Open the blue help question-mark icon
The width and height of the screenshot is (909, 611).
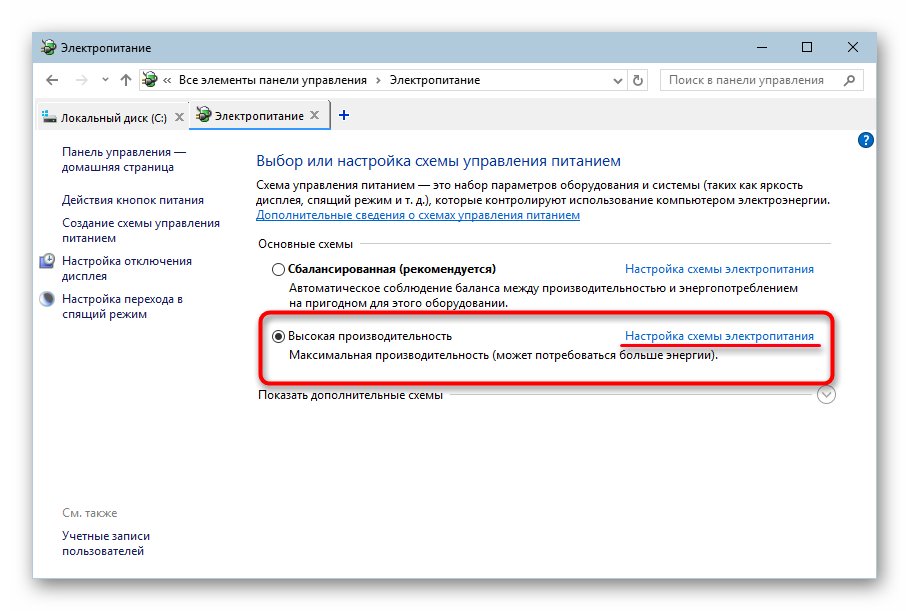point(866,141)
